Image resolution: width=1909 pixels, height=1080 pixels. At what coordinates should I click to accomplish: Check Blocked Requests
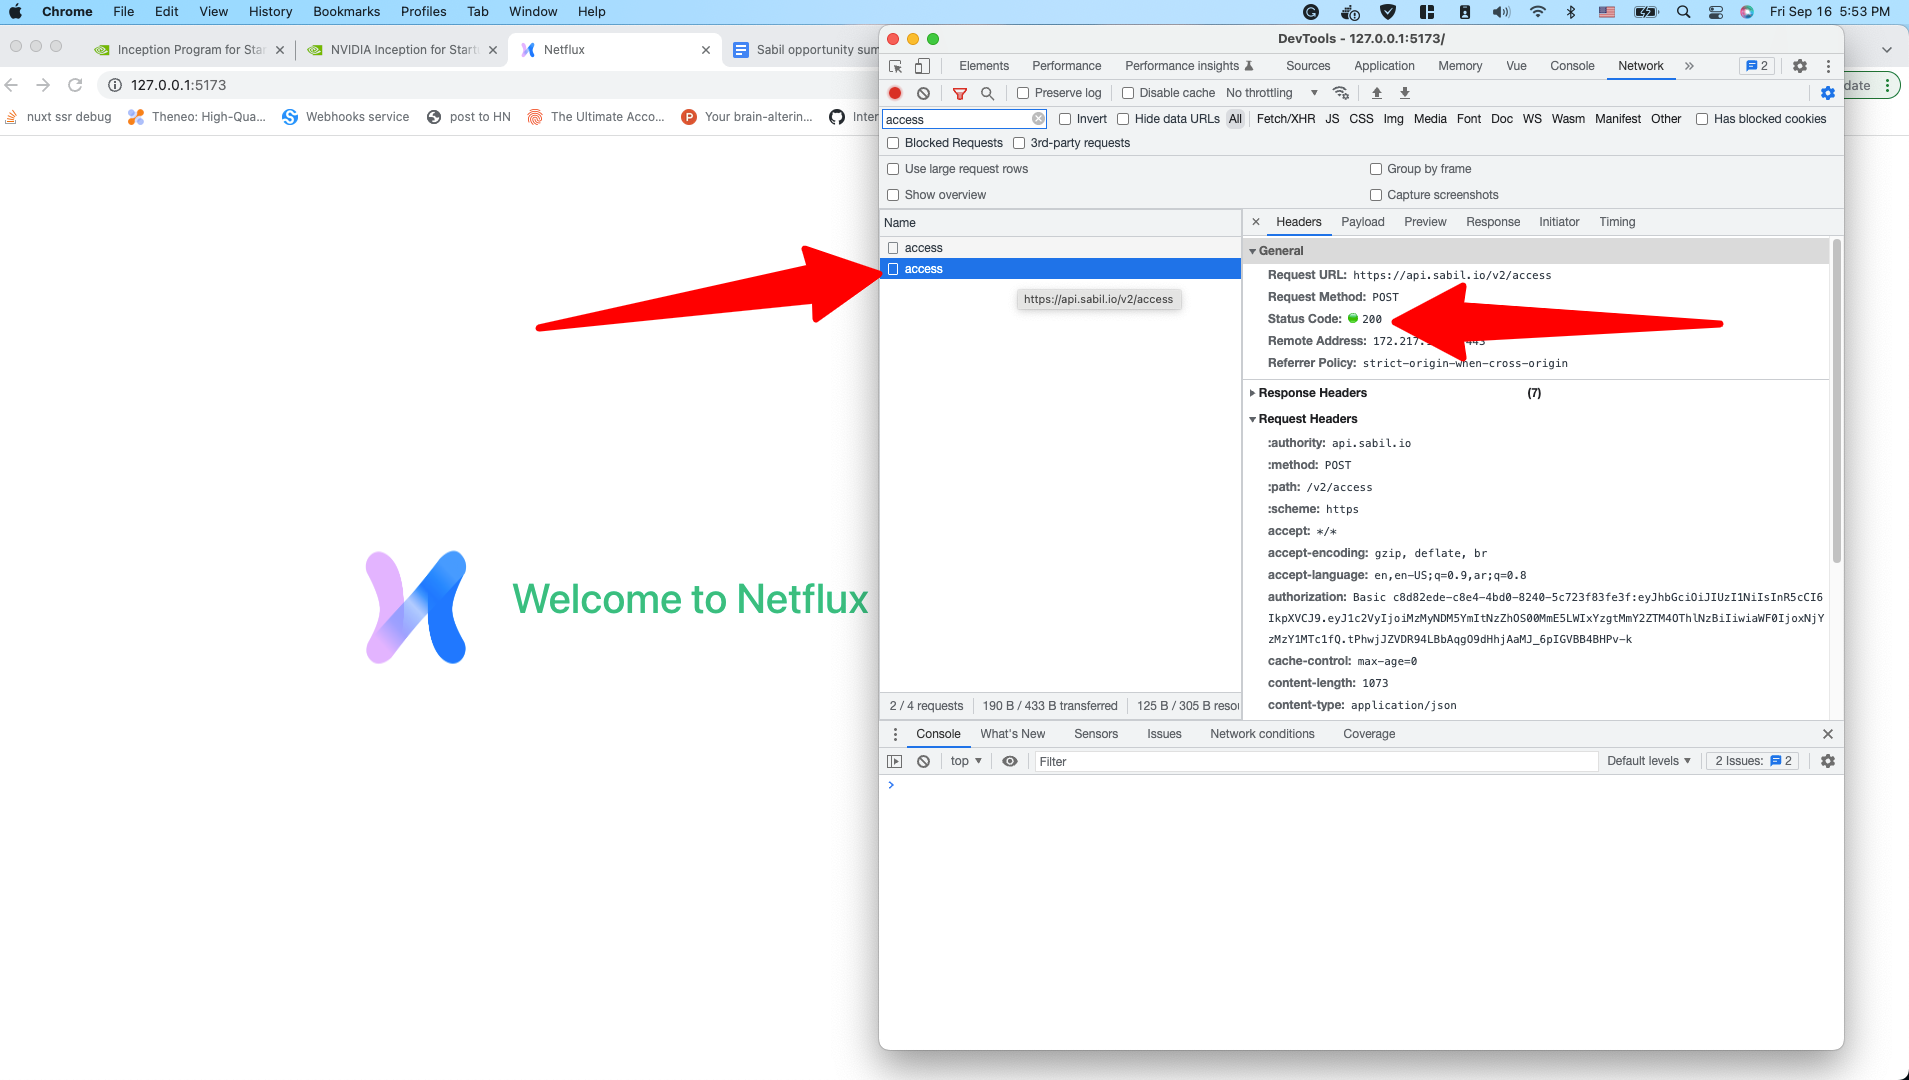tap(893, 143)
